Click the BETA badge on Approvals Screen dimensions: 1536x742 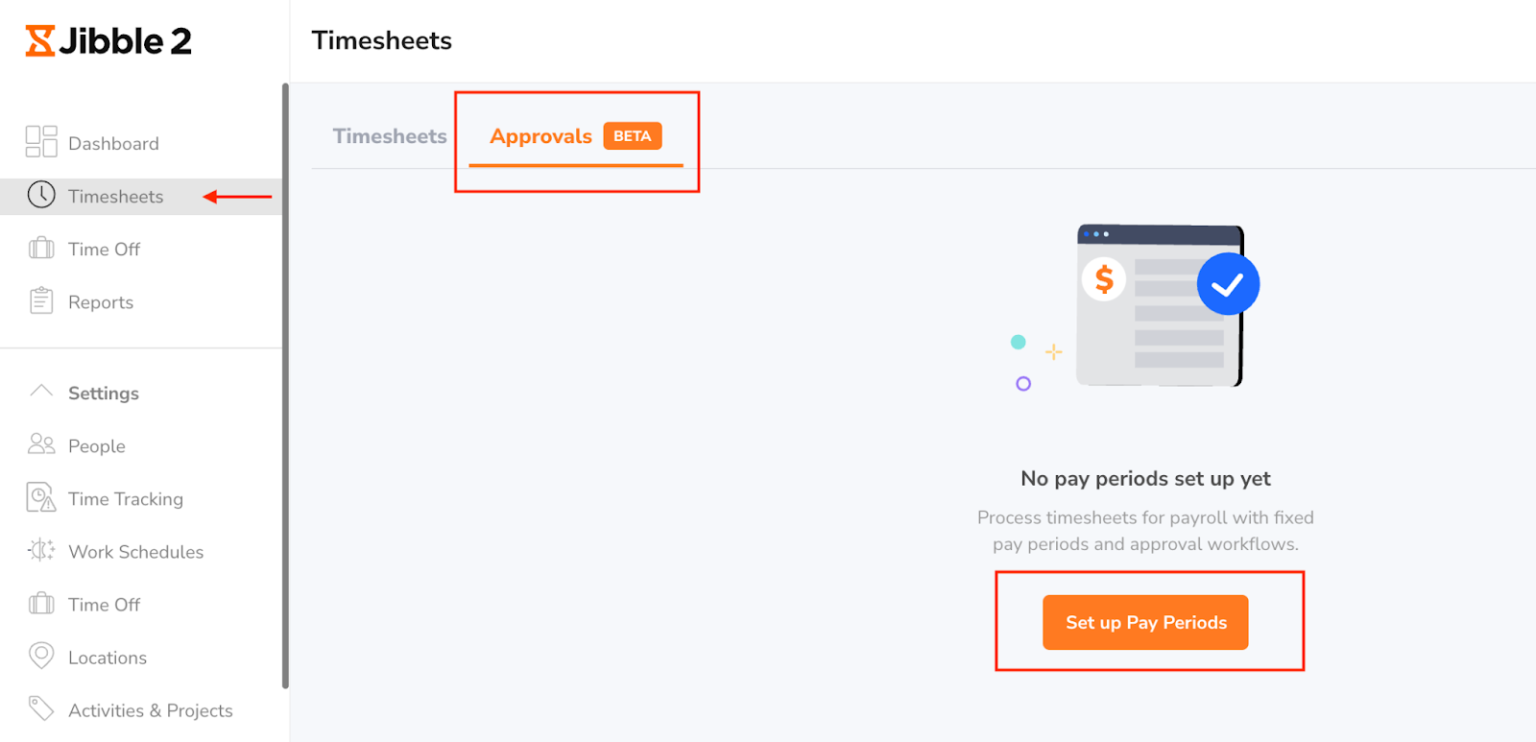point(632,135)
